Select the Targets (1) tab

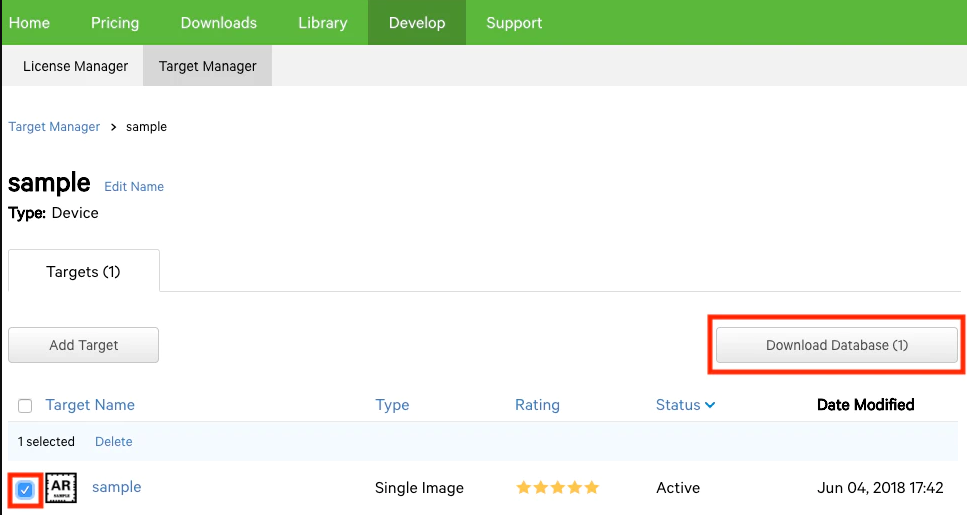coord(83,271)
